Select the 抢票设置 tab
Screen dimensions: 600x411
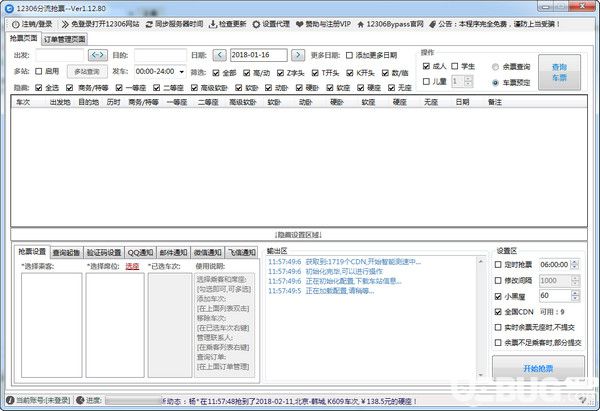pyautogui.click(x=32, y=251)
